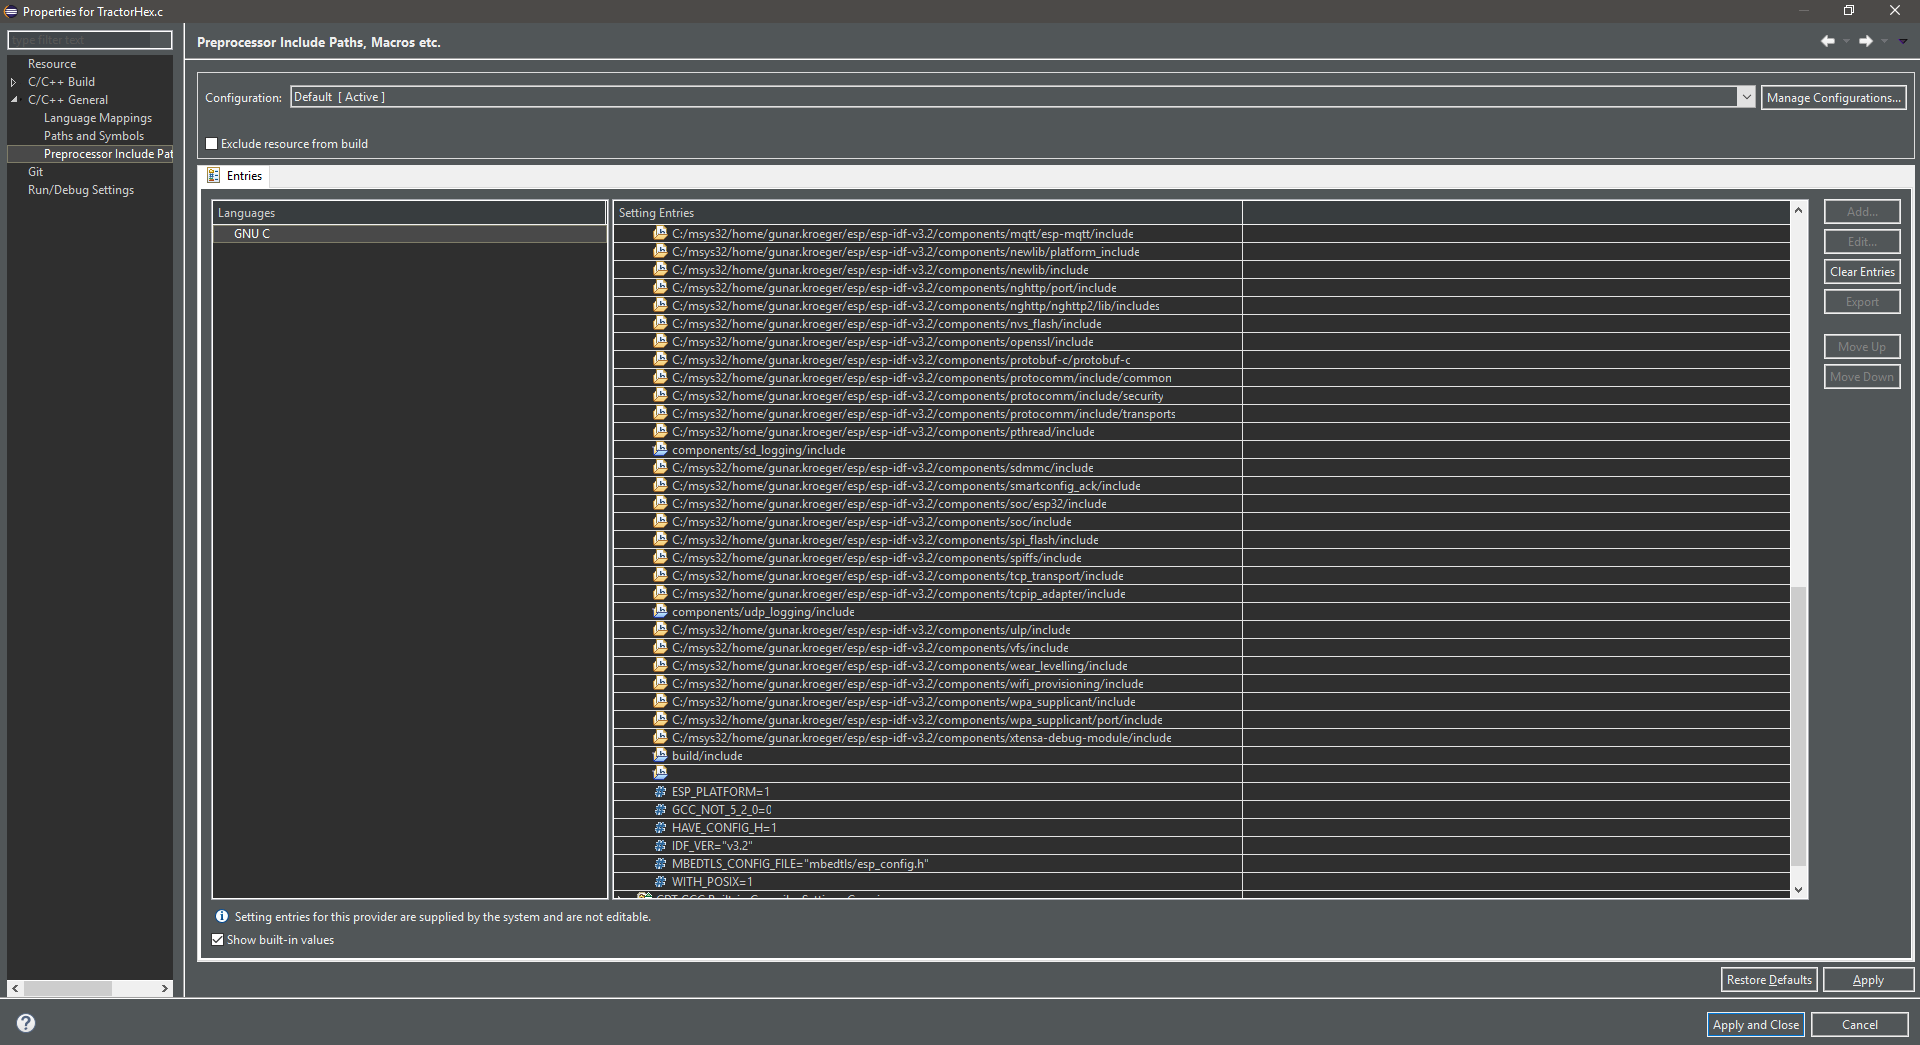1920x1045 pixels.
Task: Click macro icon of GCC_NOT_5_2_0=0
Action: pos(660,809)
